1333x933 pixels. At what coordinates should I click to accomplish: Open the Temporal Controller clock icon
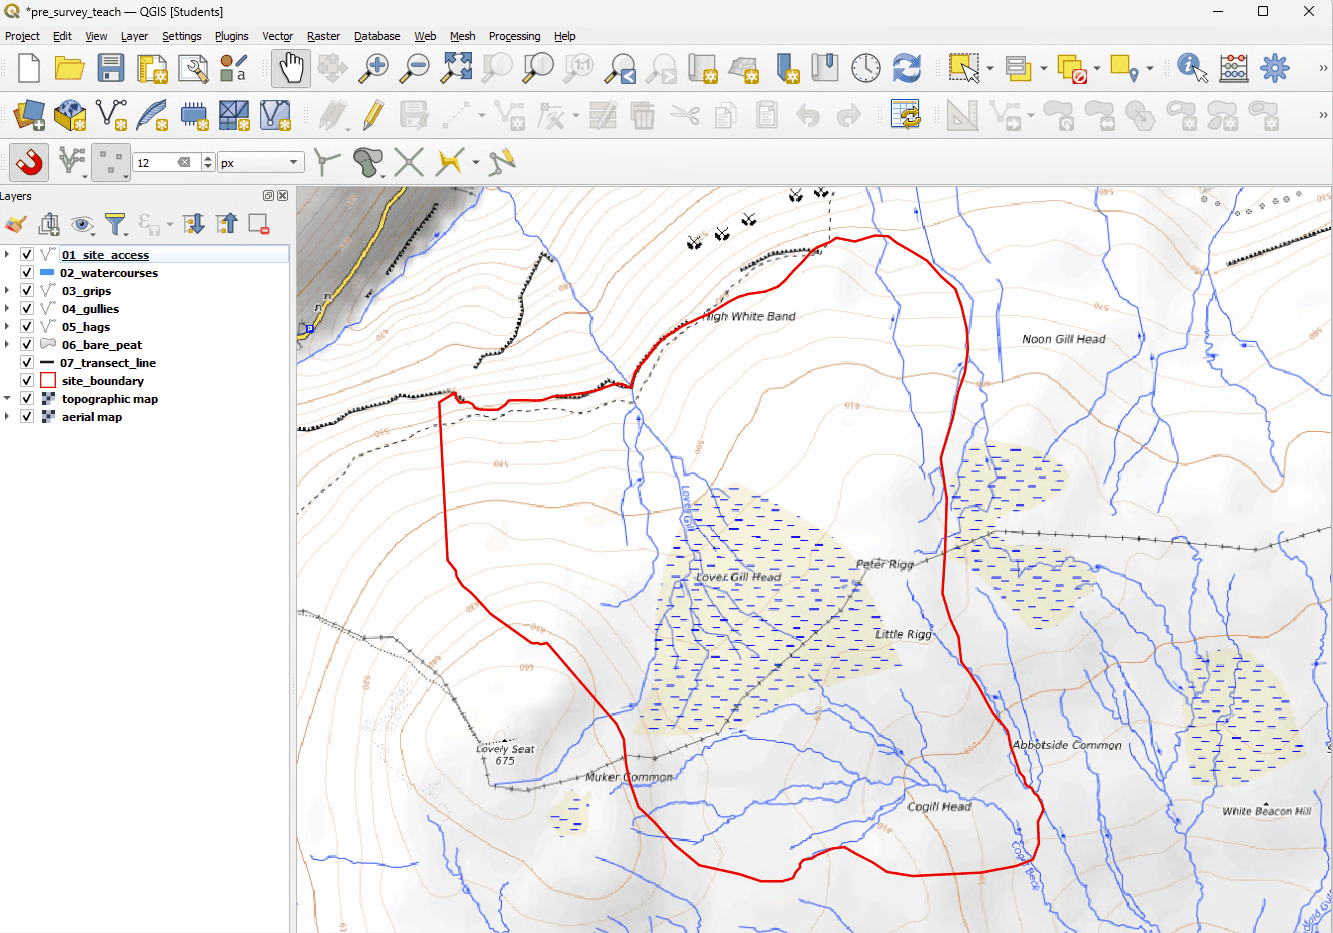(x=865, y=69)
